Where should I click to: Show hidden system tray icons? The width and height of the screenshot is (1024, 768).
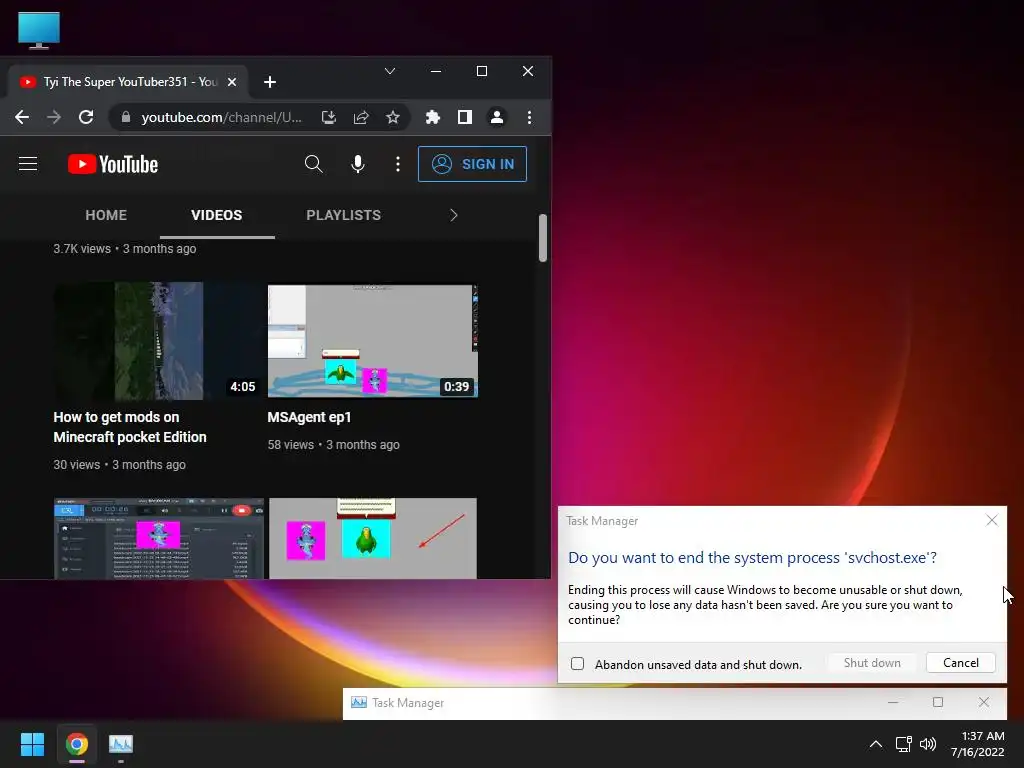pyautogui.click(x=876, y=744)
